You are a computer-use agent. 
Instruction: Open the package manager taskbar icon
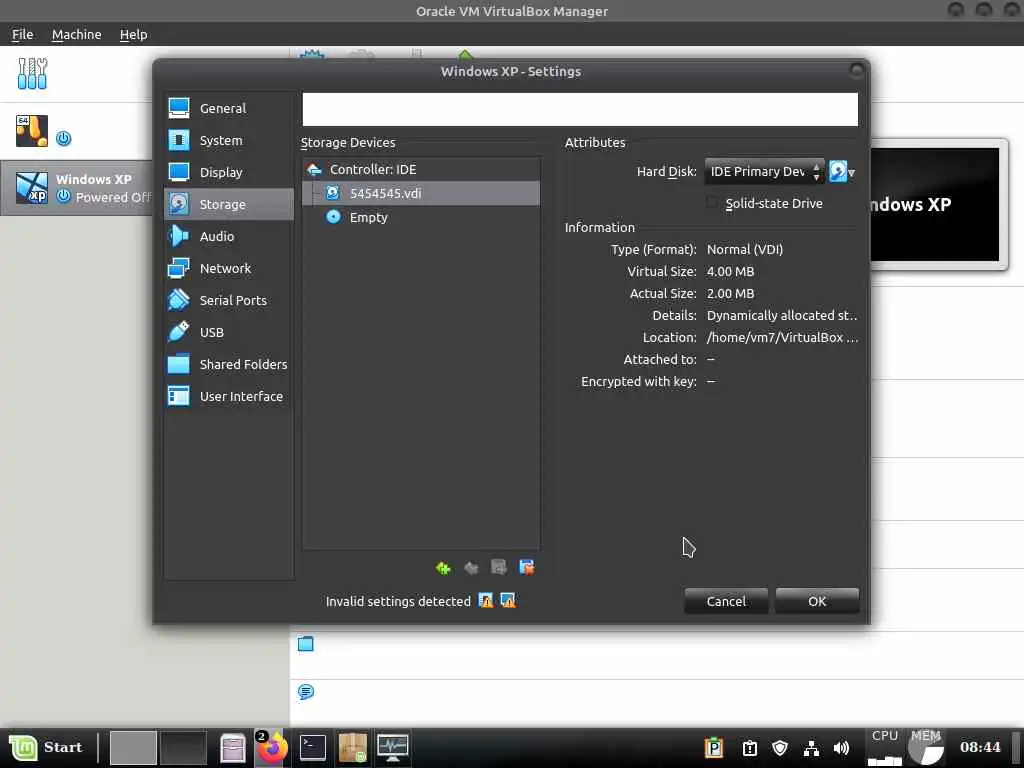353,747
